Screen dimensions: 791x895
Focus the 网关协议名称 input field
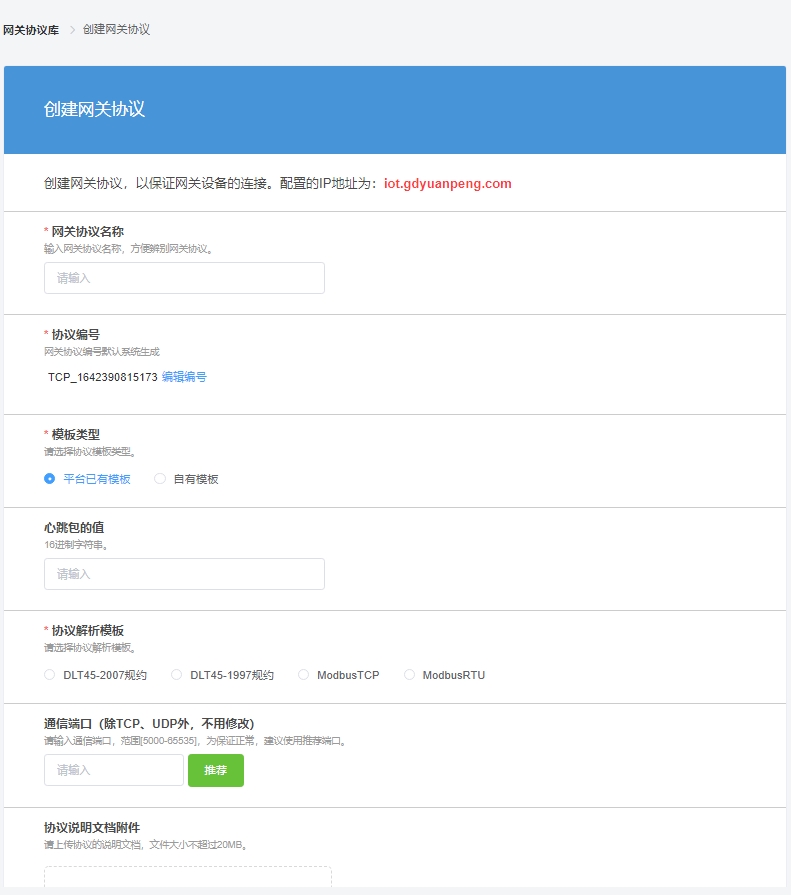pyautogui.click(x=184, y=278)
